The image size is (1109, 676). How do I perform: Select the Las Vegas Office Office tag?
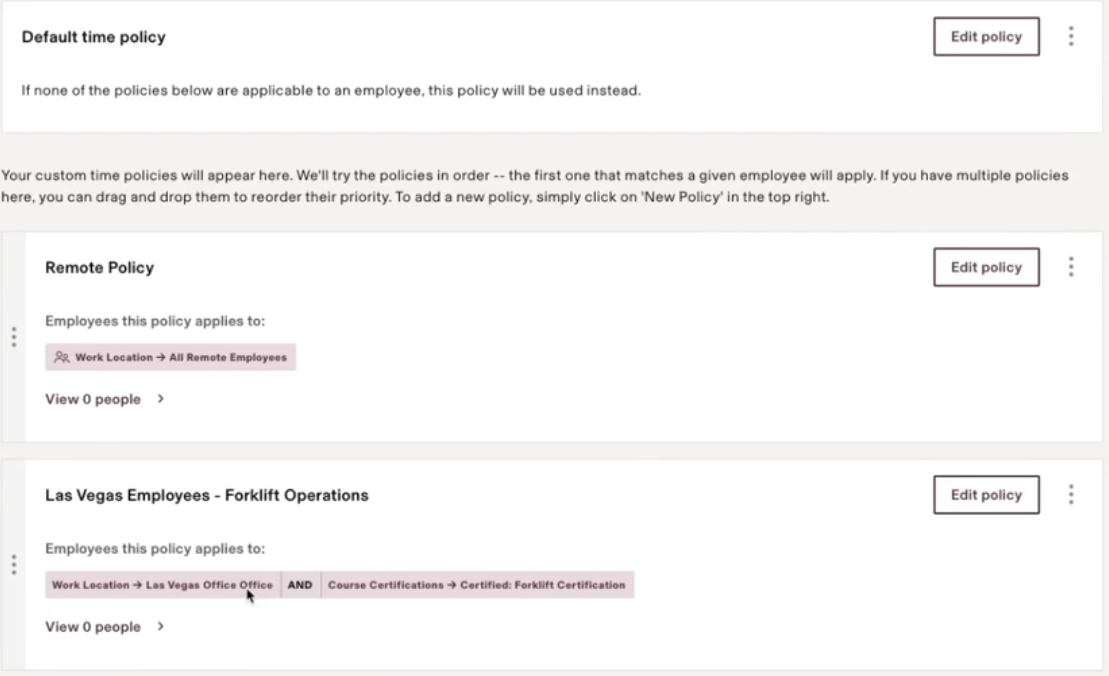(162, 585)
